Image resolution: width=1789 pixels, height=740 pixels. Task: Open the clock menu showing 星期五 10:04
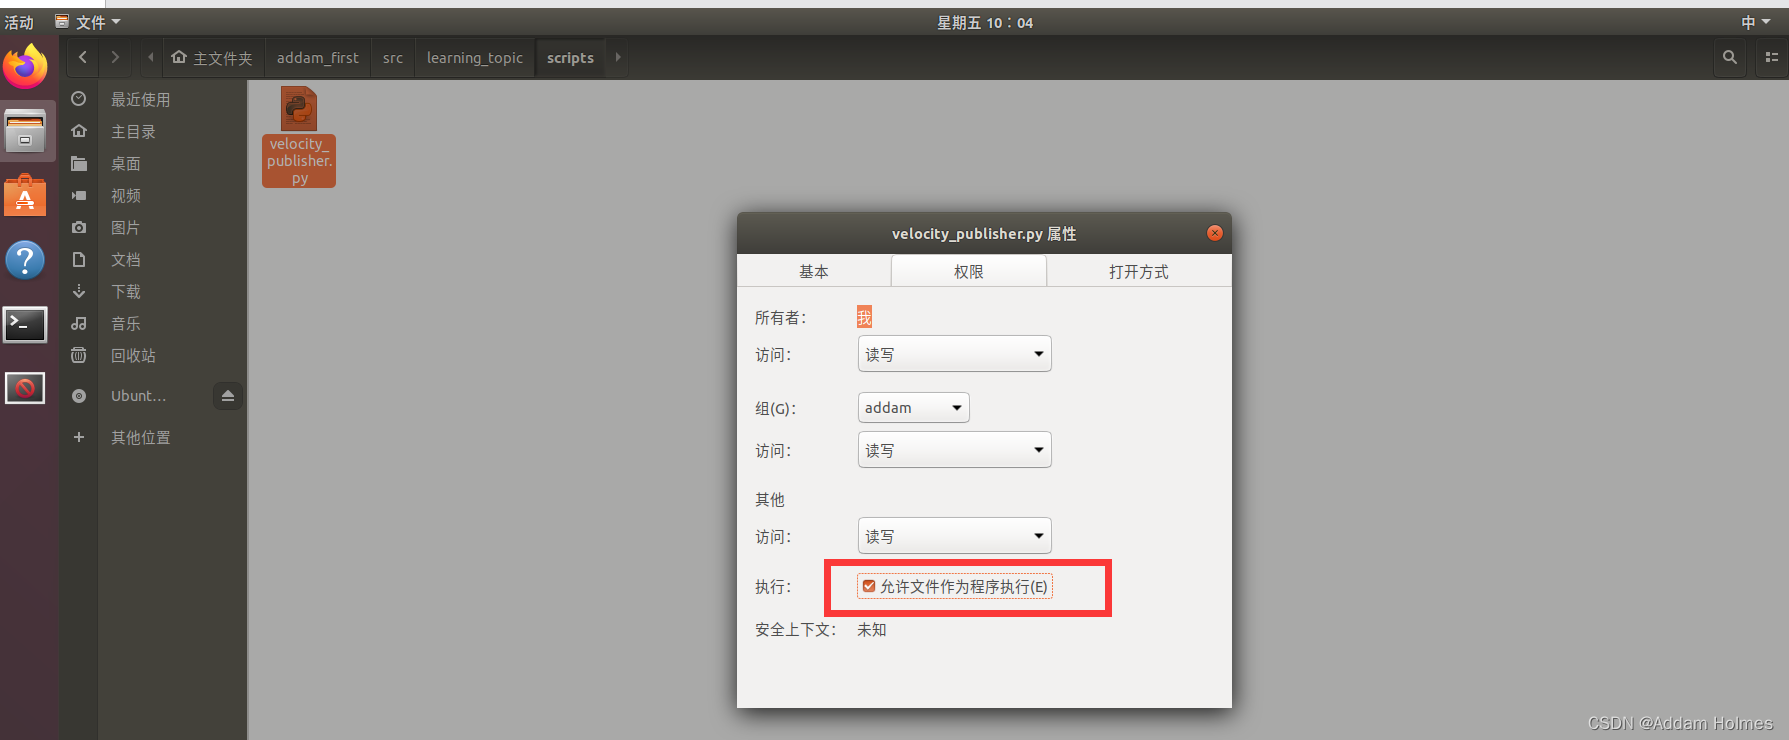[x=985, y=22]
